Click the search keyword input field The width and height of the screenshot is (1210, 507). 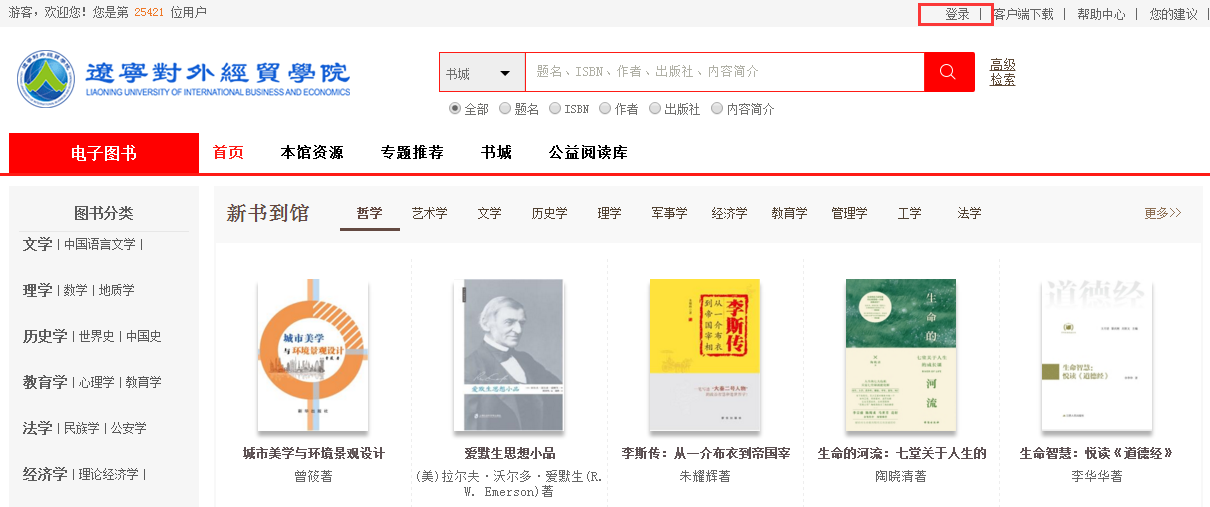tap(724, 72)
